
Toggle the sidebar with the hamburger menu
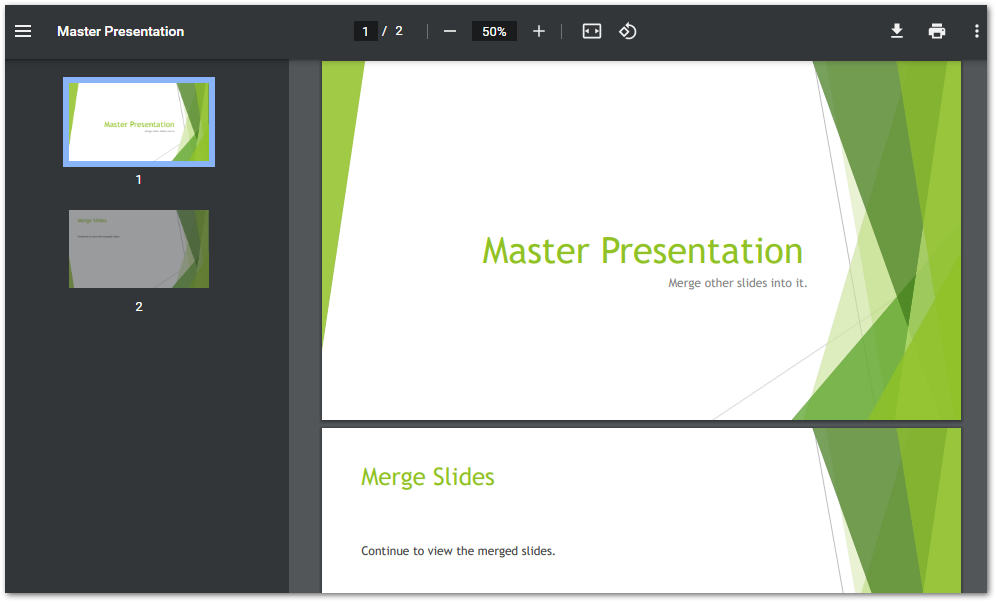[x=23, y=31]
